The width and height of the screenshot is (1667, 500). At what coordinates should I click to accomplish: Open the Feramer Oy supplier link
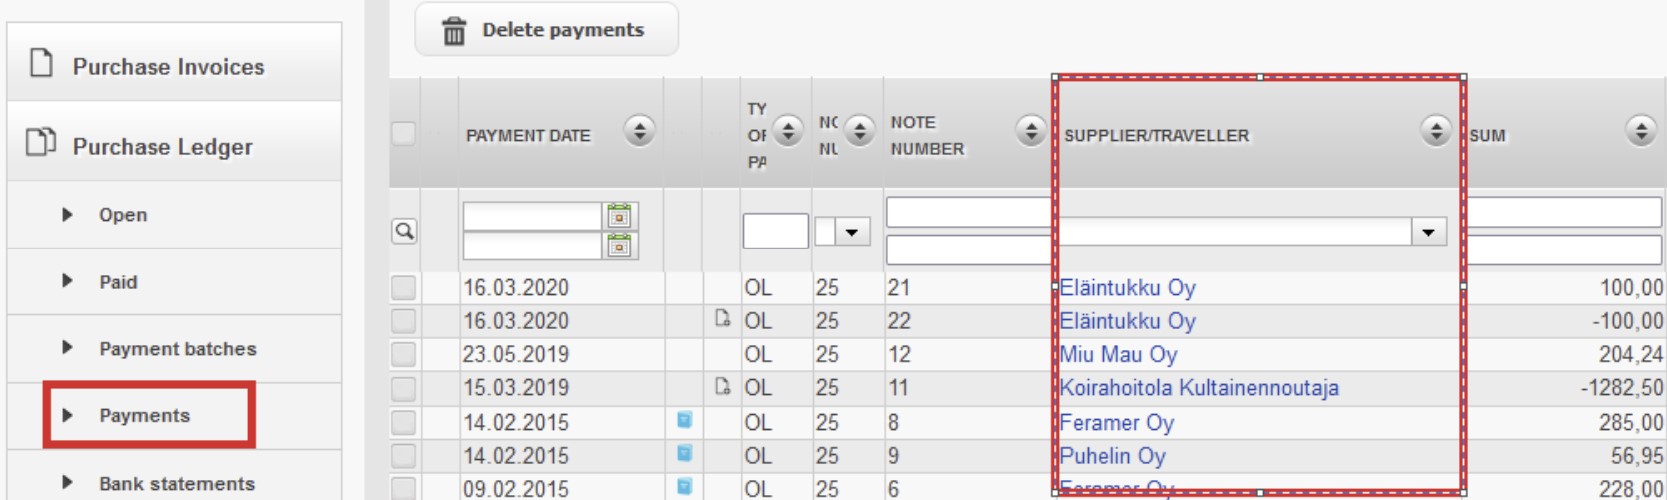coord(1116,423)
